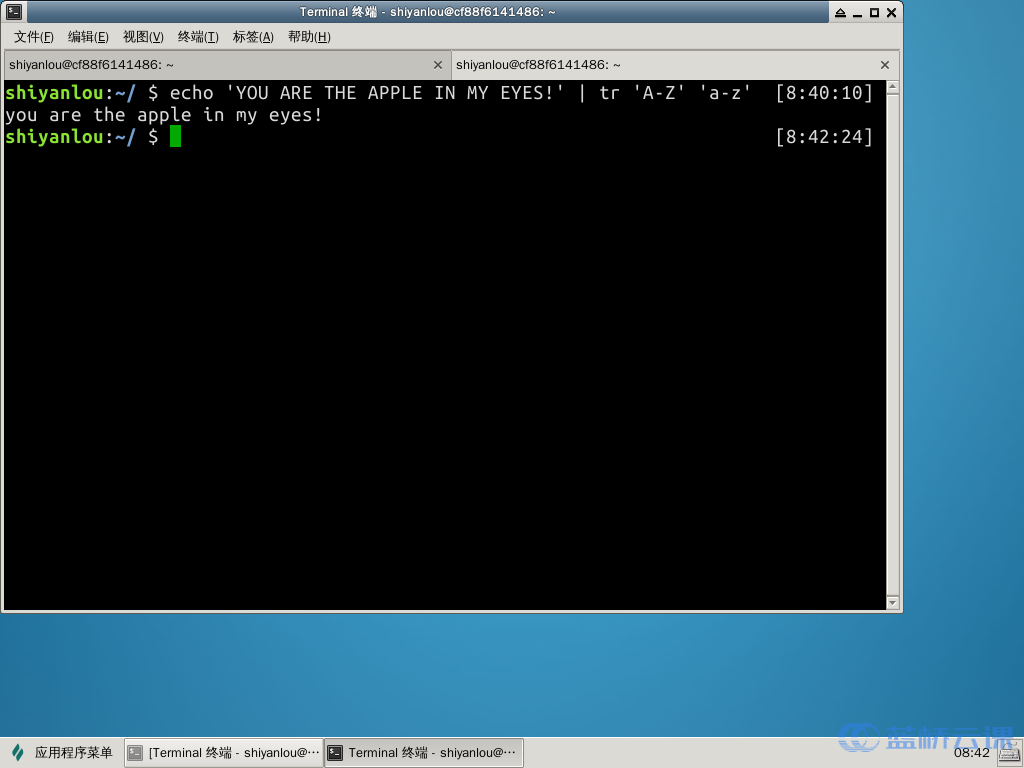Click the terminal scrollbar track
Image resolution: width=1024 pixels, height=768 pixels.
point(893,350)
